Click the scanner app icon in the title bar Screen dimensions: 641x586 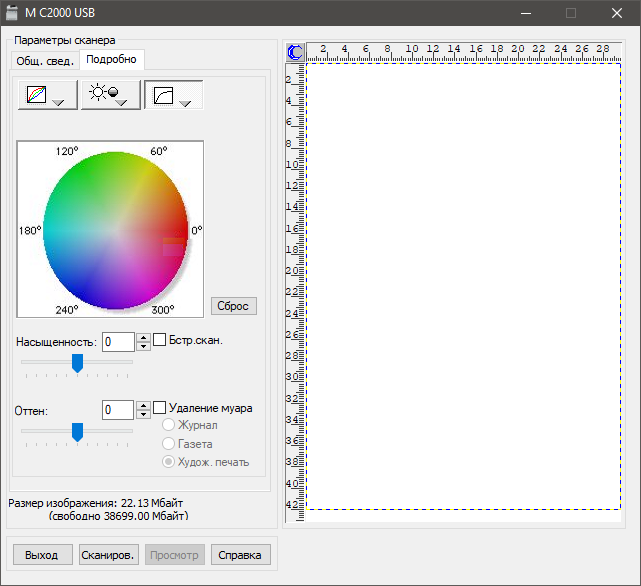(x=13, y=13)
